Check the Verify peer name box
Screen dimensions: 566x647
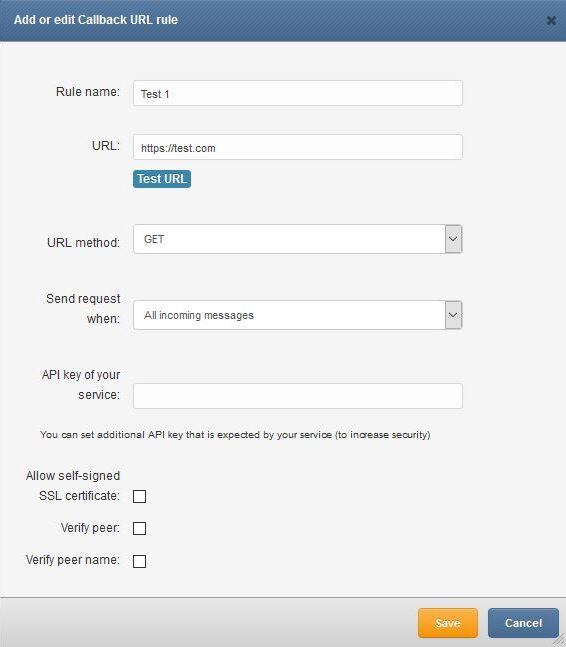139,561
